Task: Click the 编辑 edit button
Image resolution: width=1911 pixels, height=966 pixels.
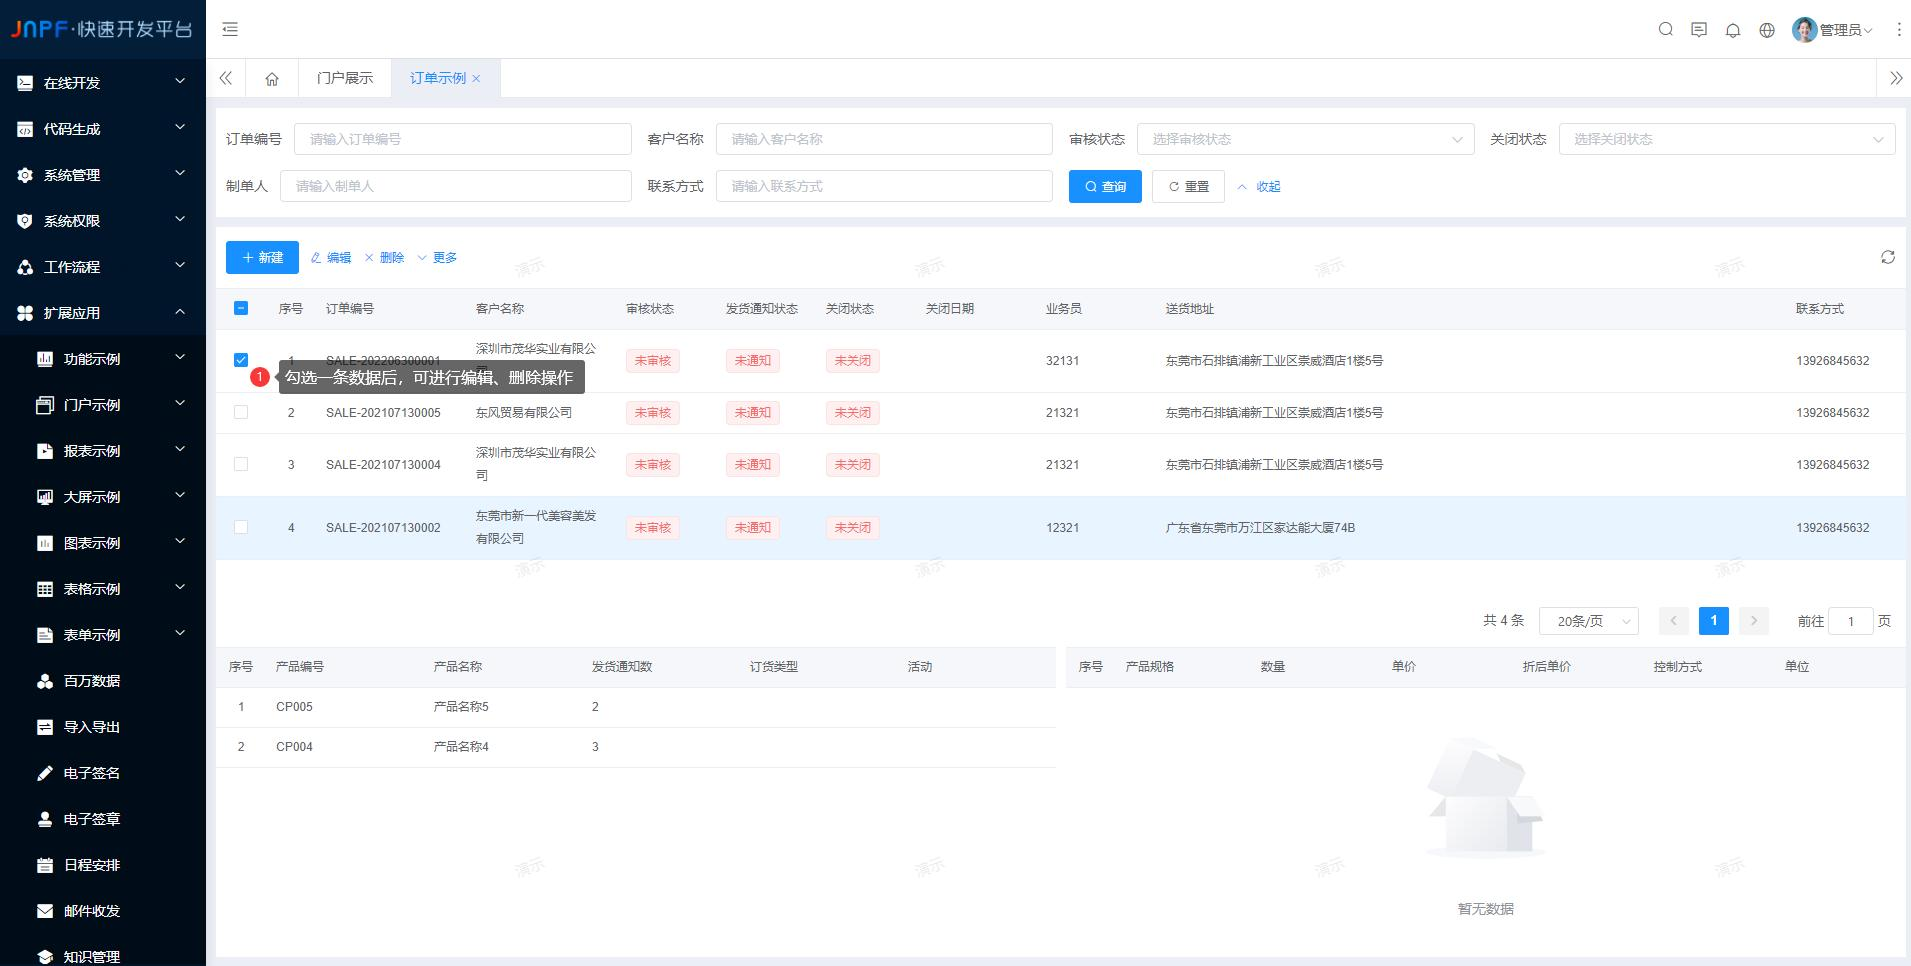Action: coord(331,257)
